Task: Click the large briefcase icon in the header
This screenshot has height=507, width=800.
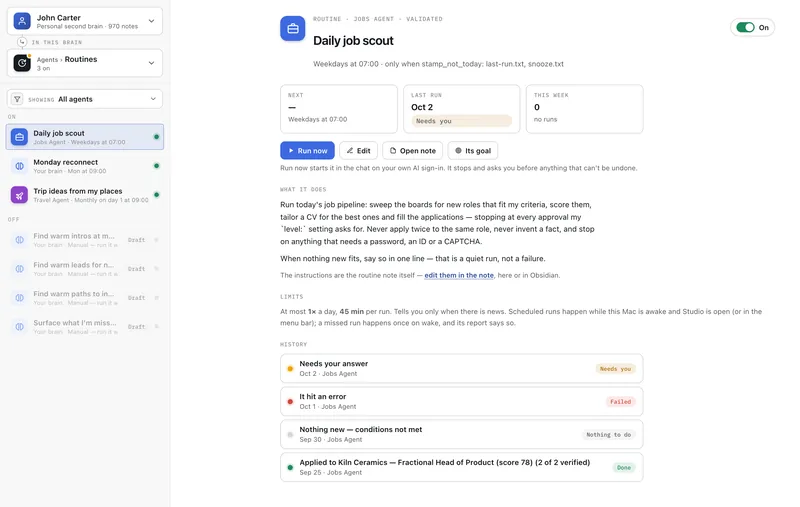Action: coord(292,29)
